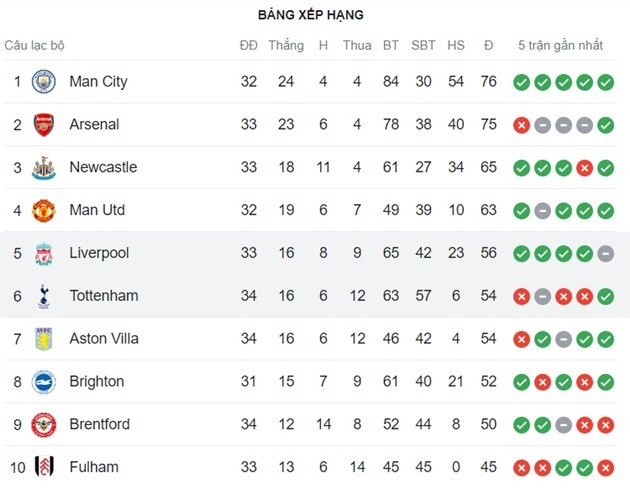Click the Man City club crest
The width and height of the screenshot is (630, 488).
44,81
